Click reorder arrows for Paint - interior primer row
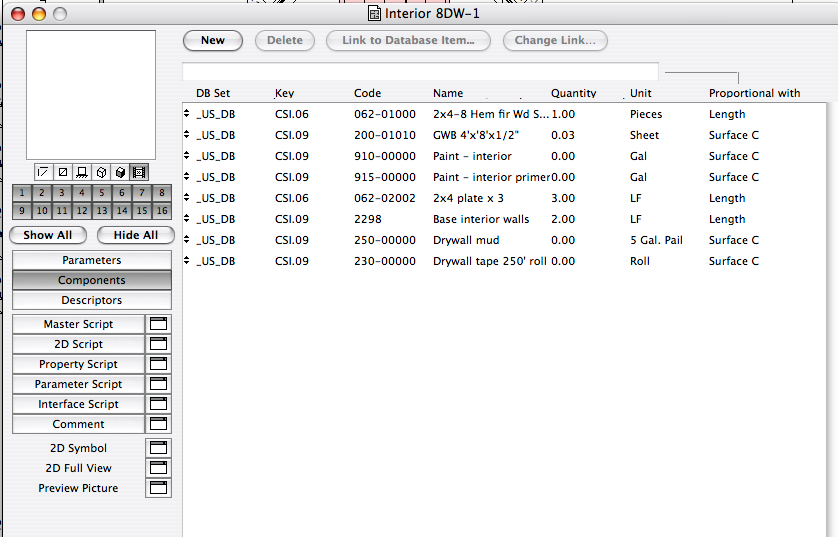The height and width of the screenshot is (537, 838). click(187, 176)
